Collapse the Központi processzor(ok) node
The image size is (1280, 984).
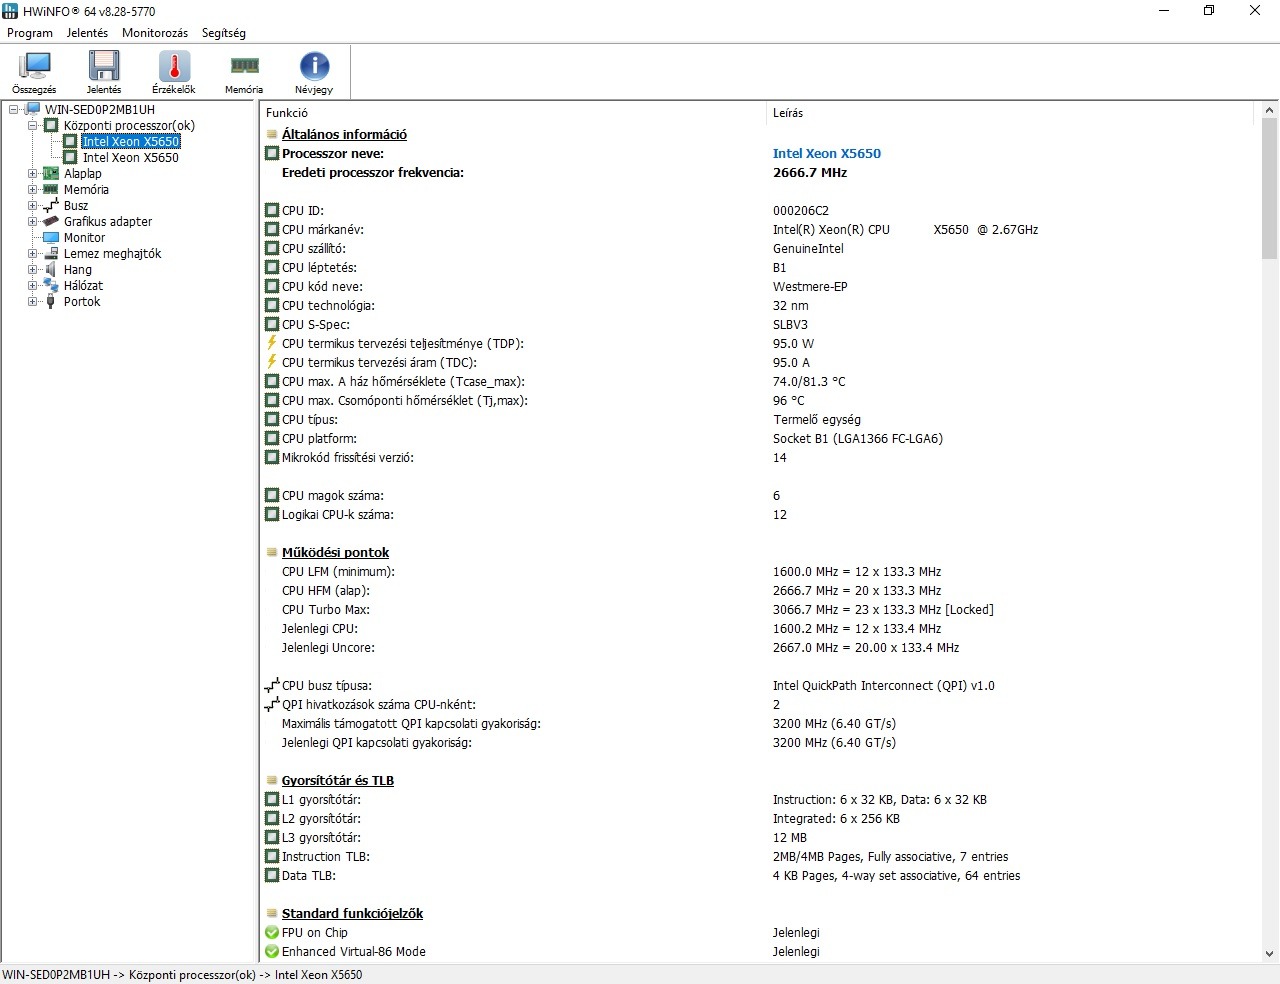32,125
